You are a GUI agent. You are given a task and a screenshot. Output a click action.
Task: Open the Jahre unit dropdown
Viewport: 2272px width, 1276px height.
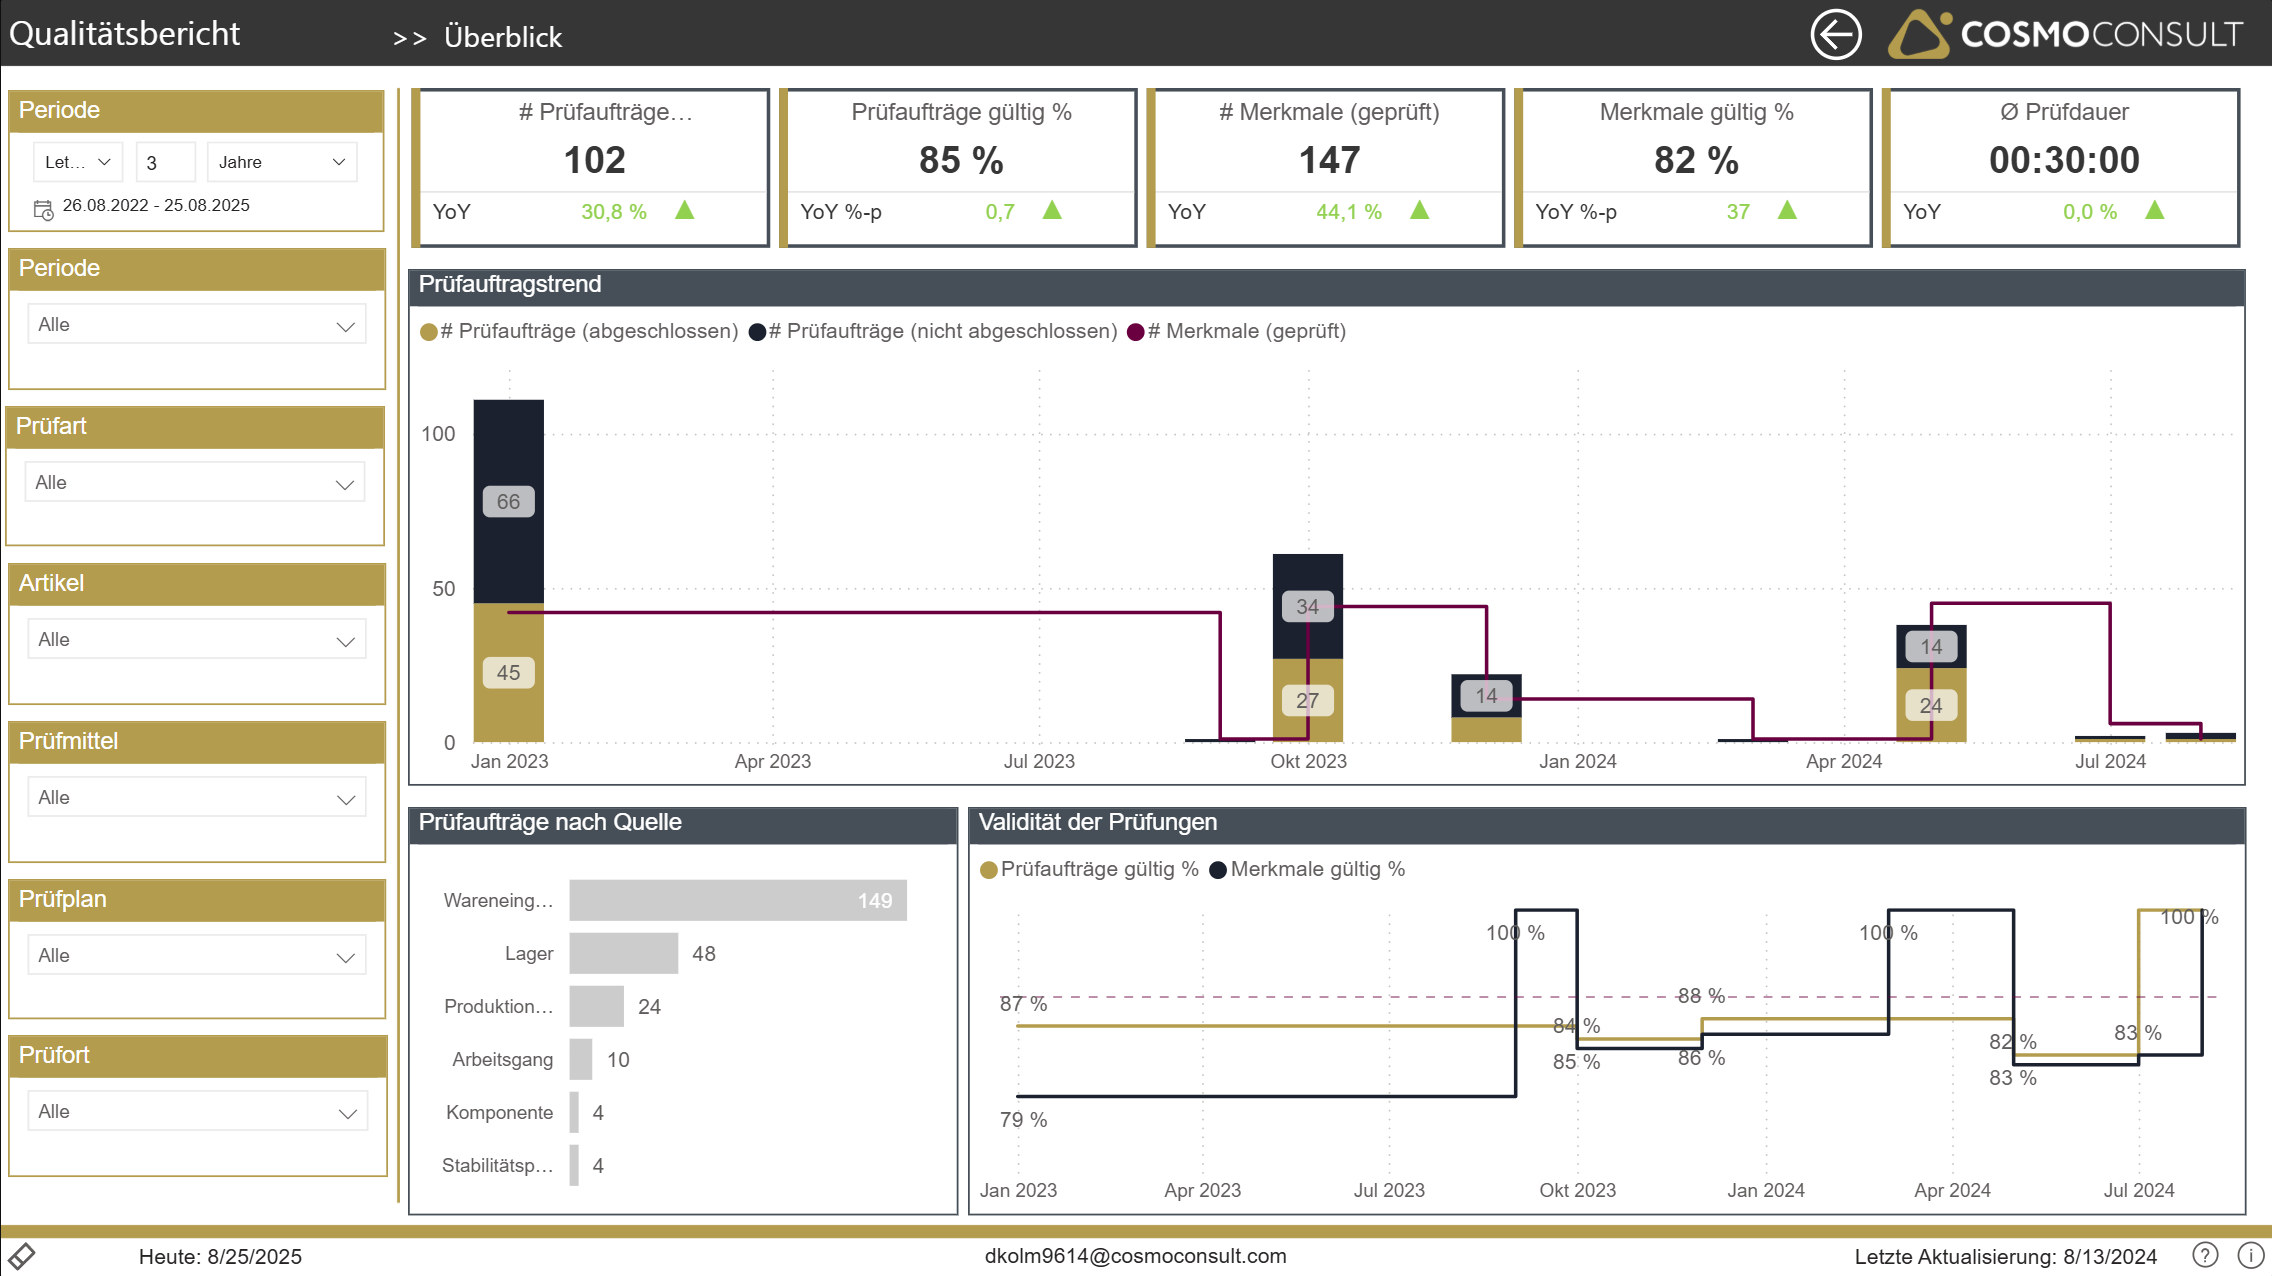tap(282, 162)
